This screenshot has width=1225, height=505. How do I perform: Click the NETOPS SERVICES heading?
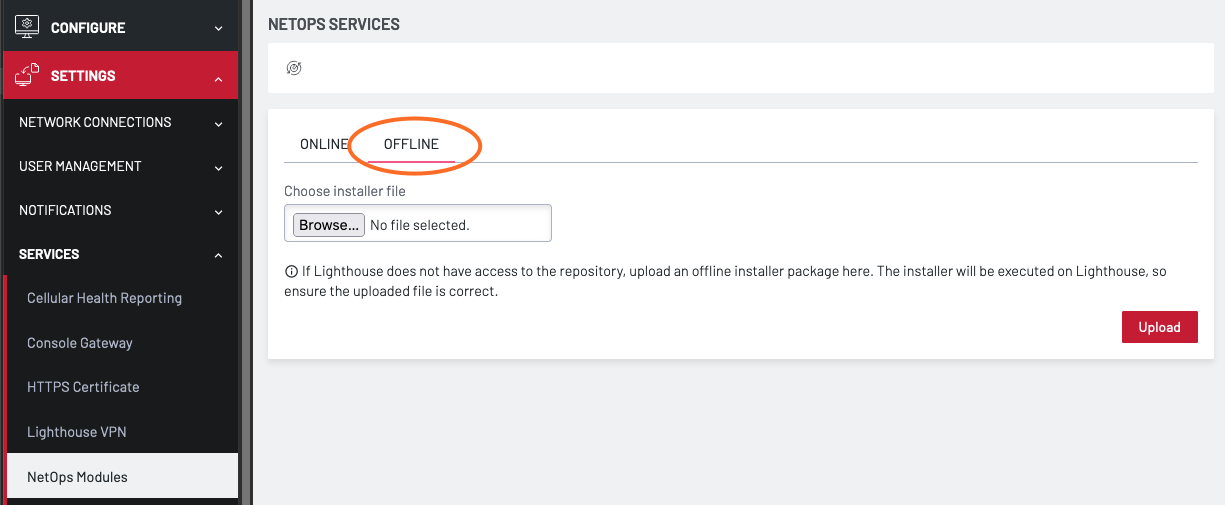pyautogui.click(x=334, y=24)
